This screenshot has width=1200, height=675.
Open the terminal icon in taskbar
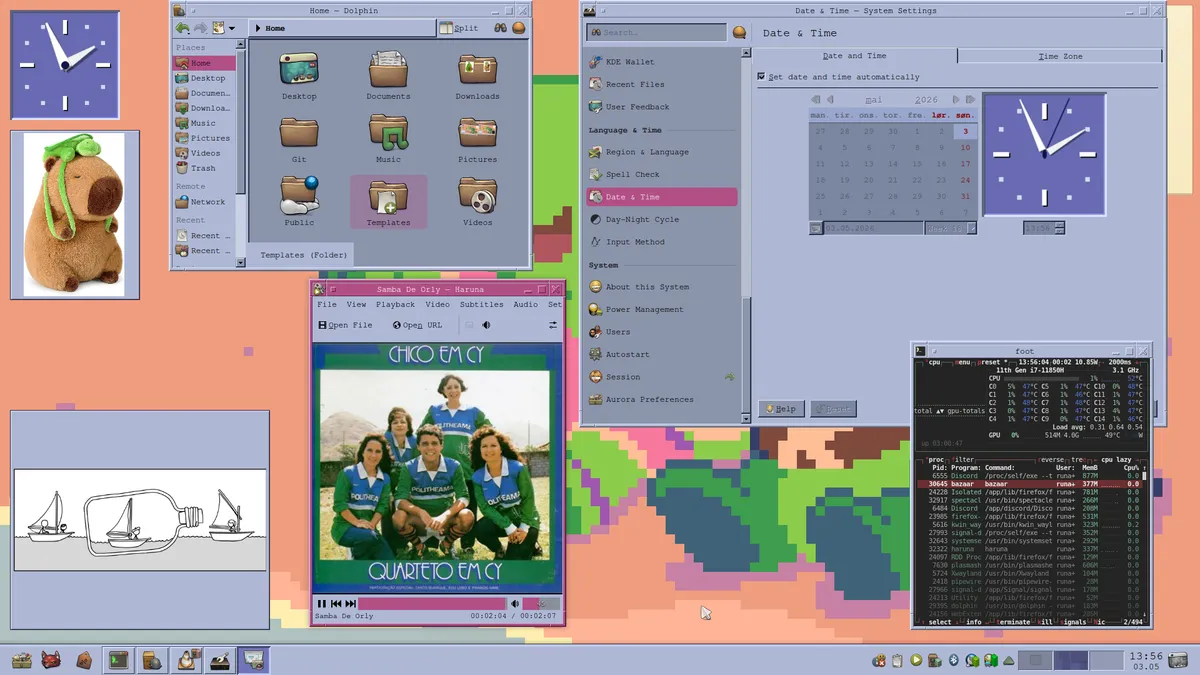tap(119, 660)
